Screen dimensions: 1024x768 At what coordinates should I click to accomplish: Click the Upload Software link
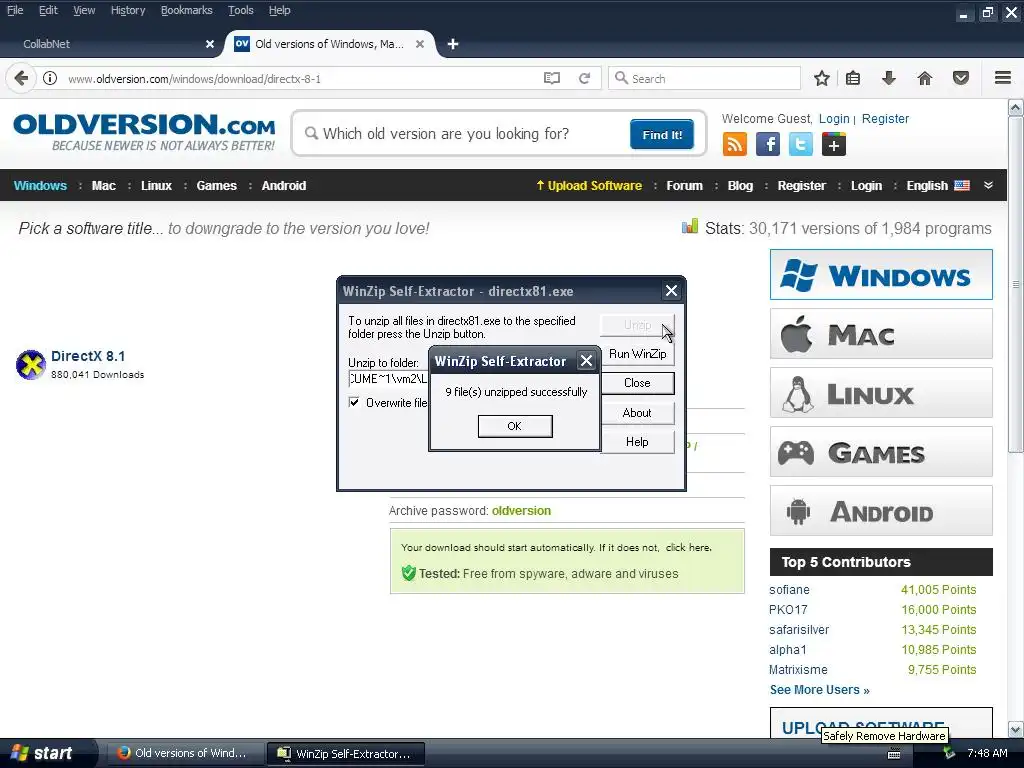589,185
